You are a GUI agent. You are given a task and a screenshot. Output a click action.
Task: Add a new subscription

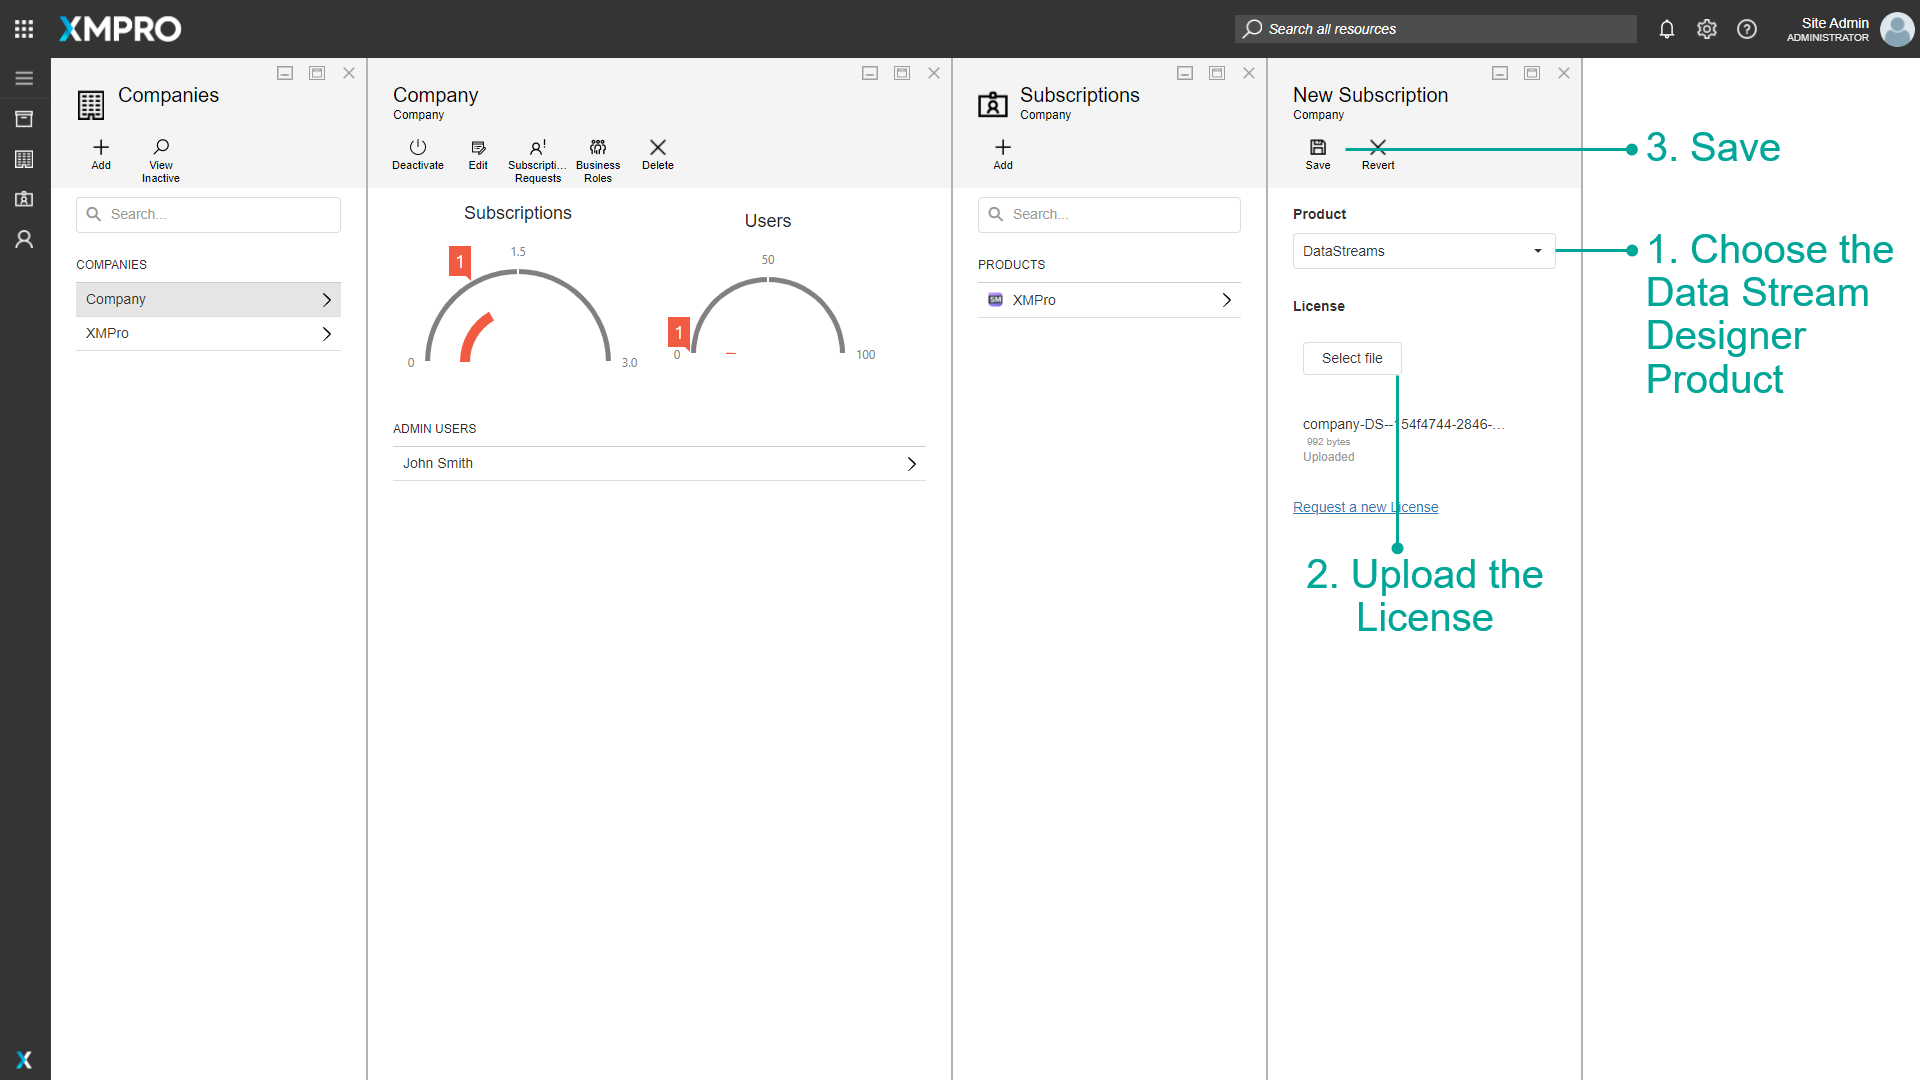pyautogui.click(x=1003, y=148)
